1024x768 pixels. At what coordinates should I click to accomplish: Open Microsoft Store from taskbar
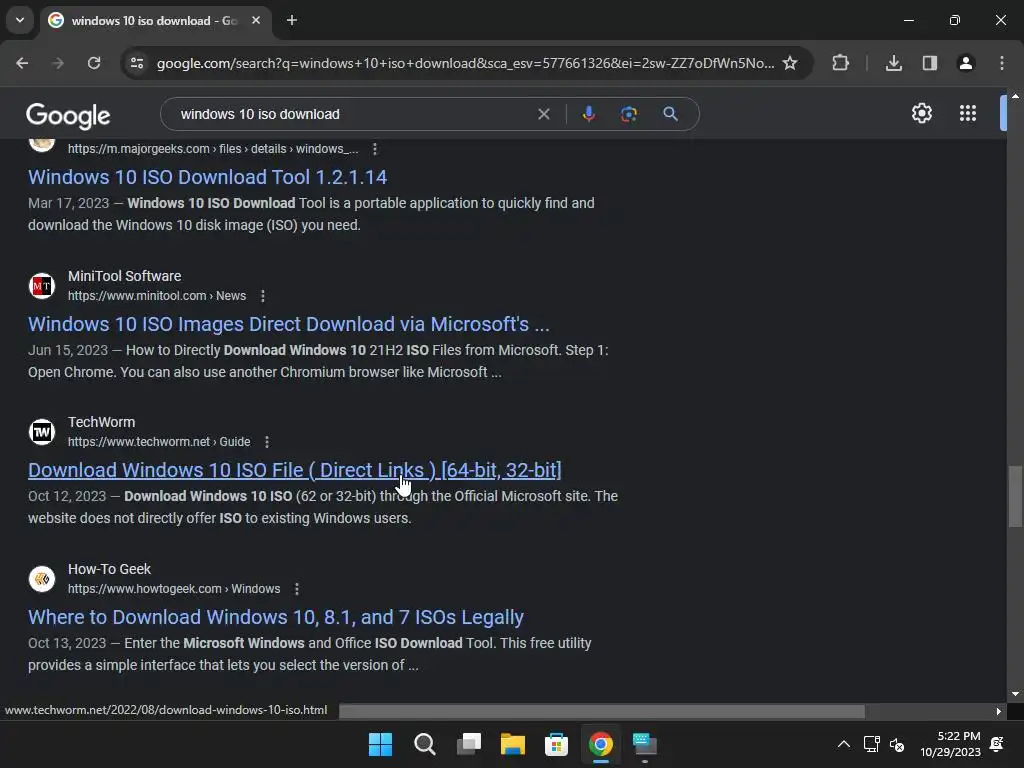556,744
